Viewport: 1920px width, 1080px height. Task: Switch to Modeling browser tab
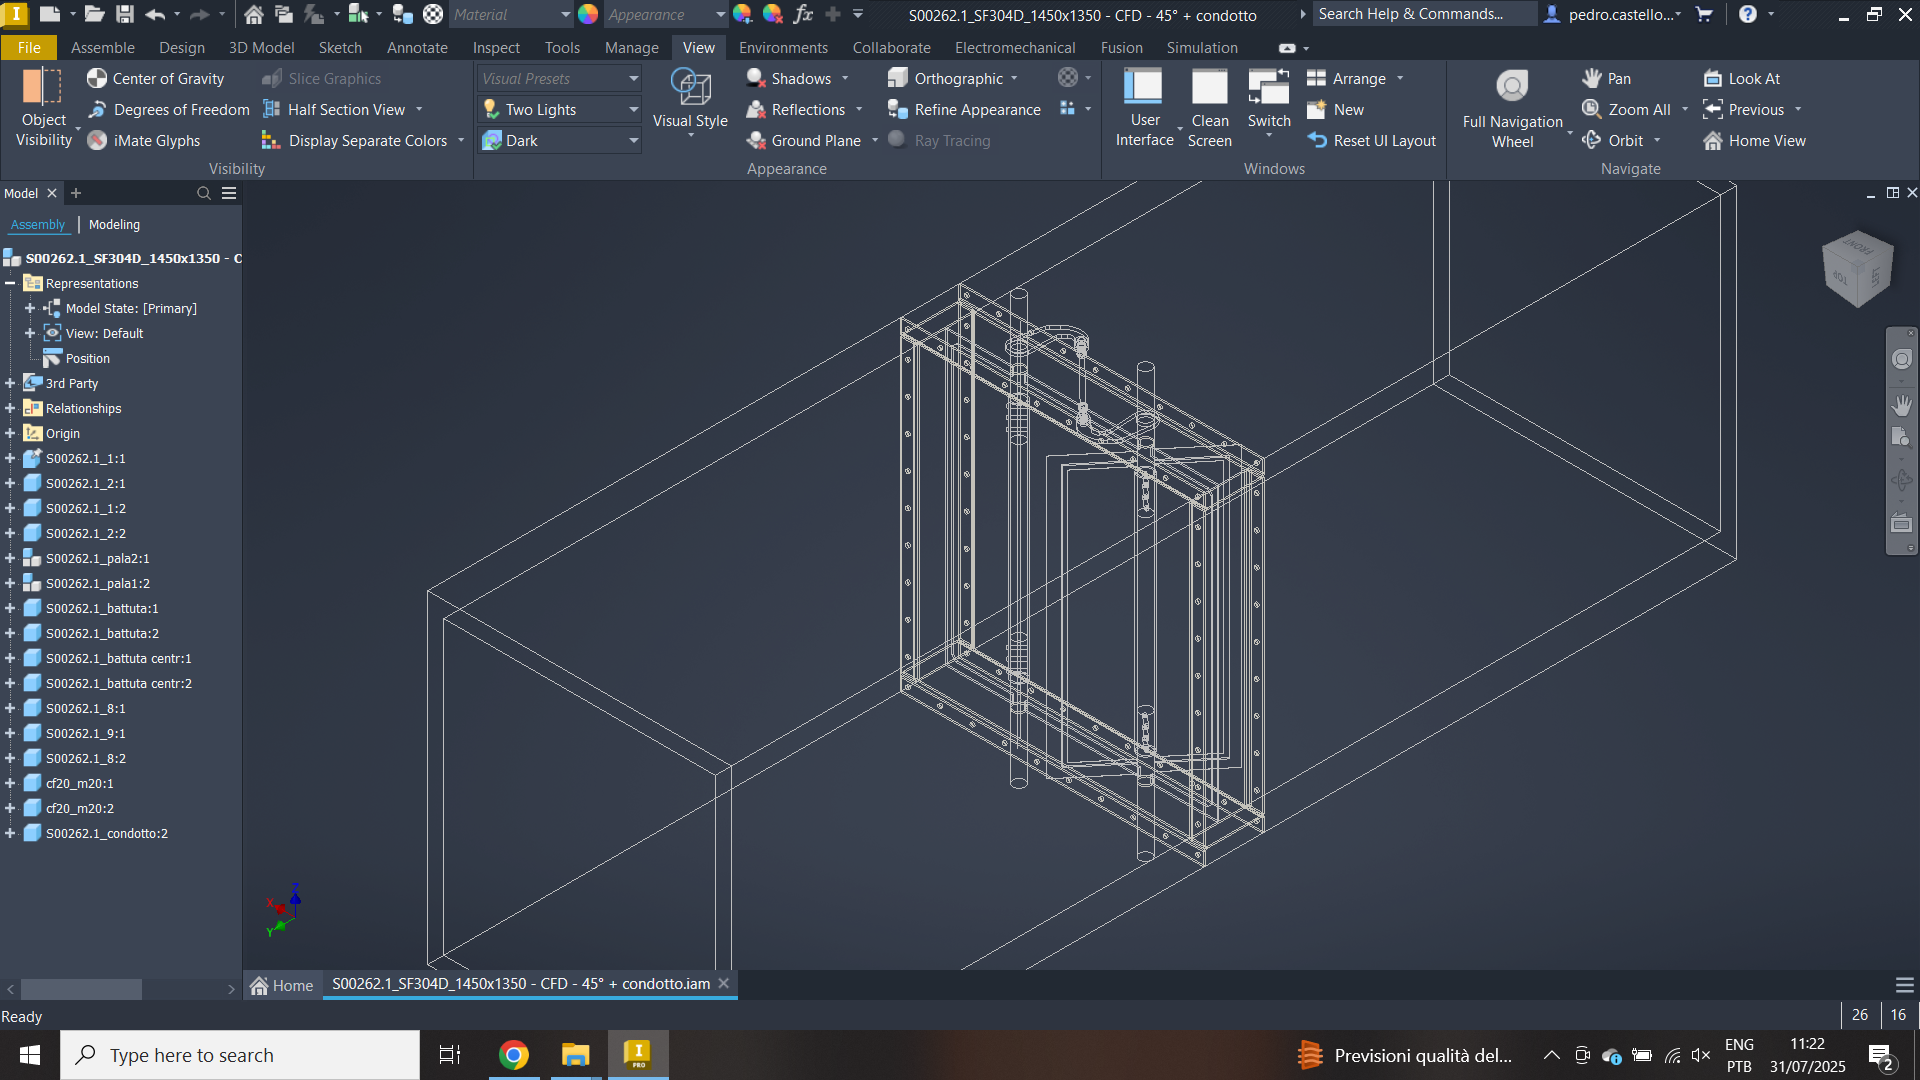pos(114,224)
